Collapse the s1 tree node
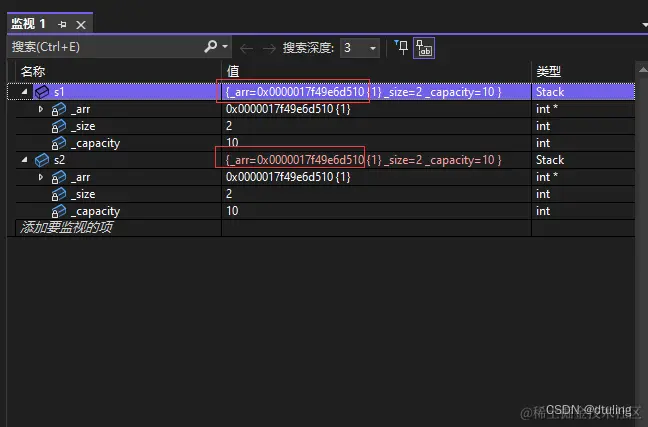This screenshot has width=648, height=427. (x=24, y=91)
